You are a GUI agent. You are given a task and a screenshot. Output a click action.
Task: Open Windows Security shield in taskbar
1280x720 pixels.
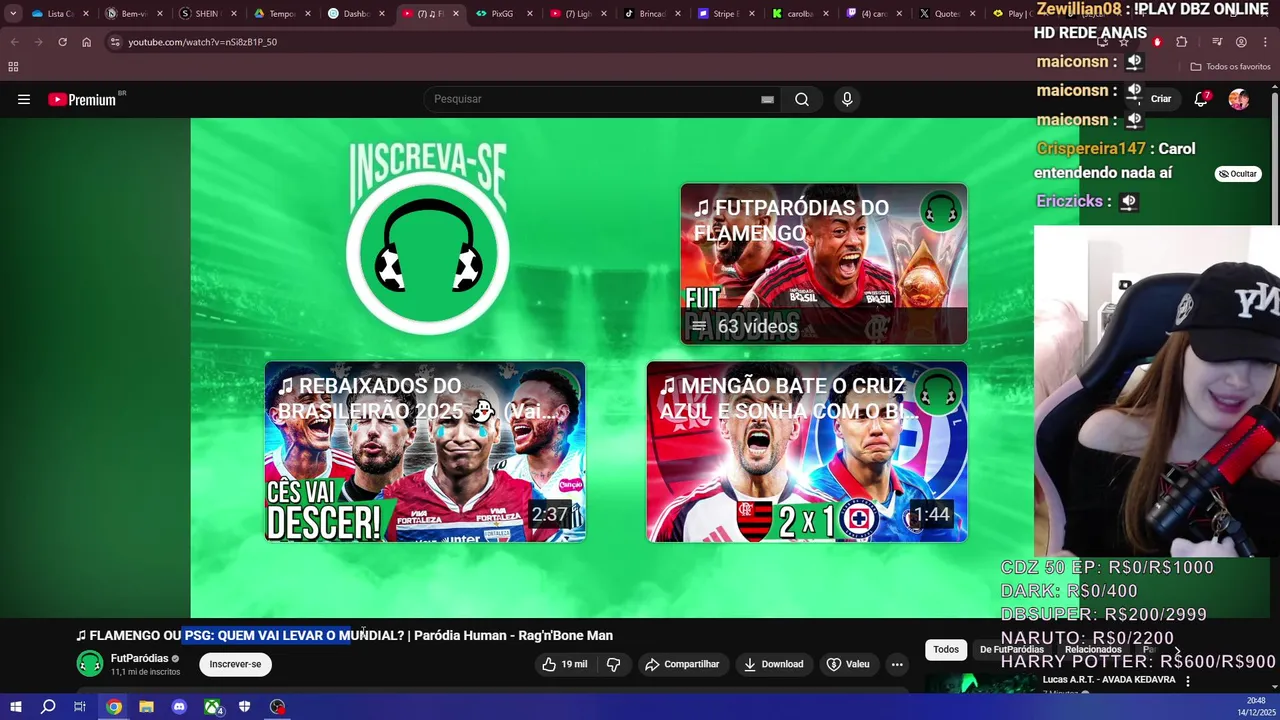pos(245,707)
